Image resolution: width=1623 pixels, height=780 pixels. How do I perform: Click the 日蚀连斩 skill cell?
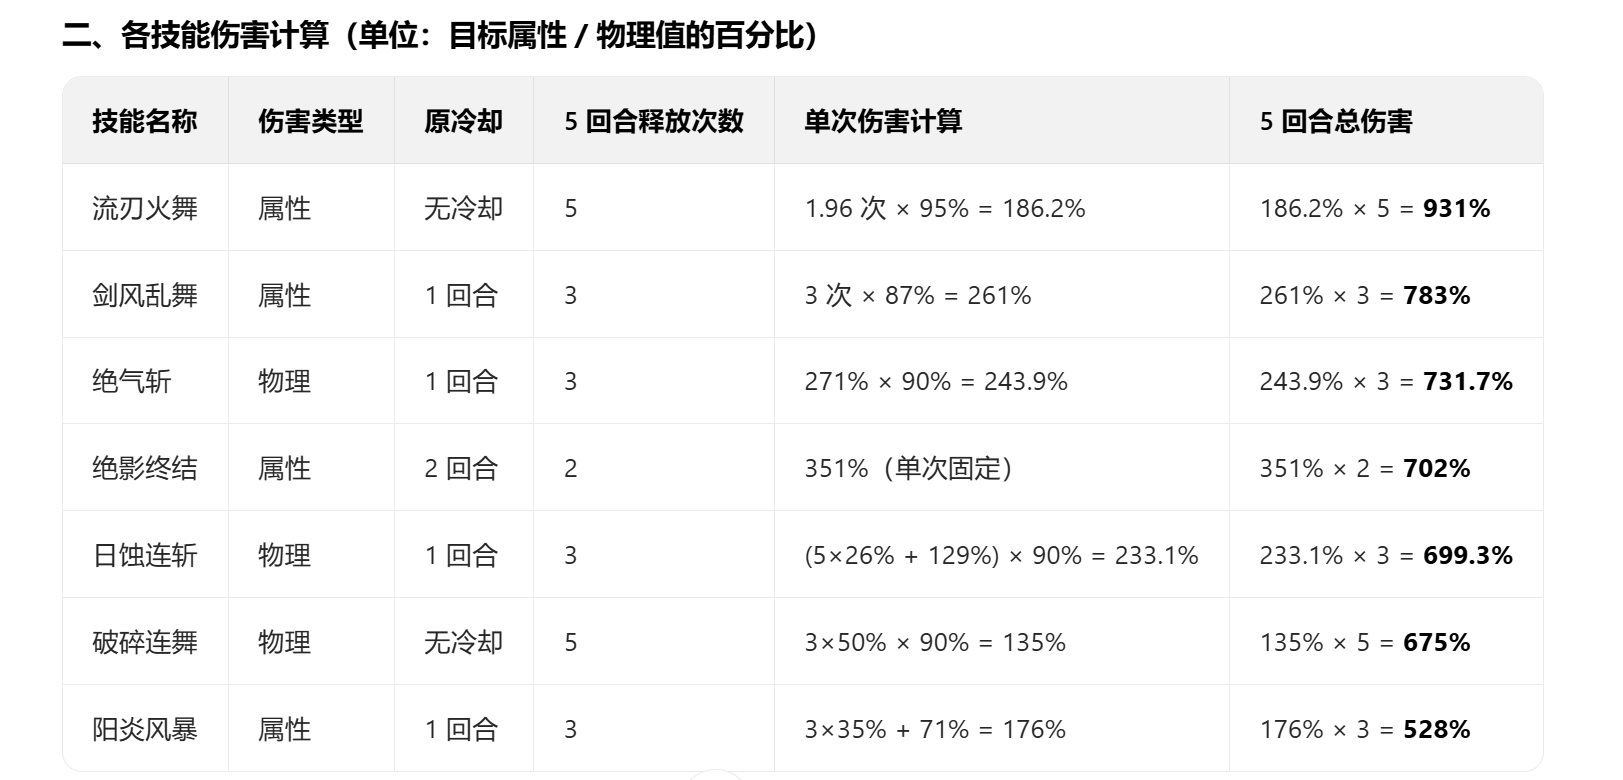(x=145, y=555)
